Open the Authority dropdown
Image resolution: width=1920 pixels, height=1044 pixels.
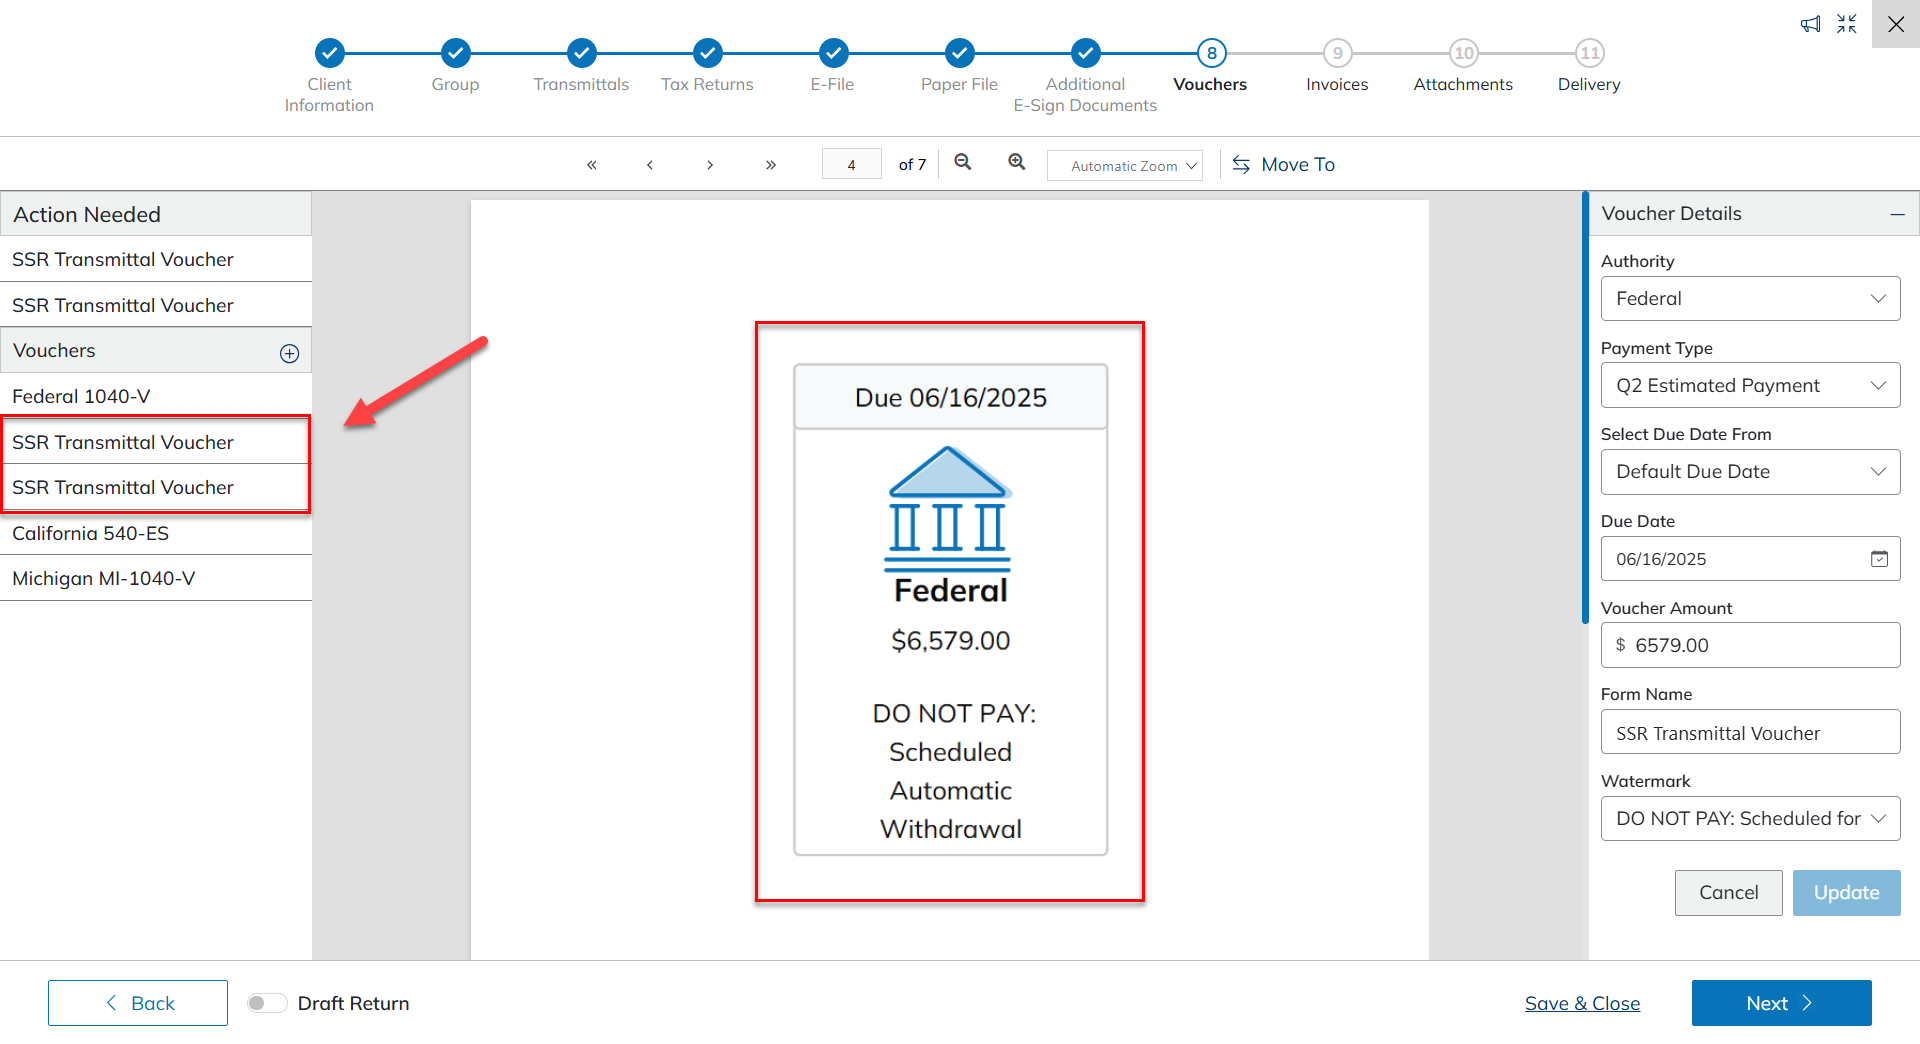(x=1750, y=299)
